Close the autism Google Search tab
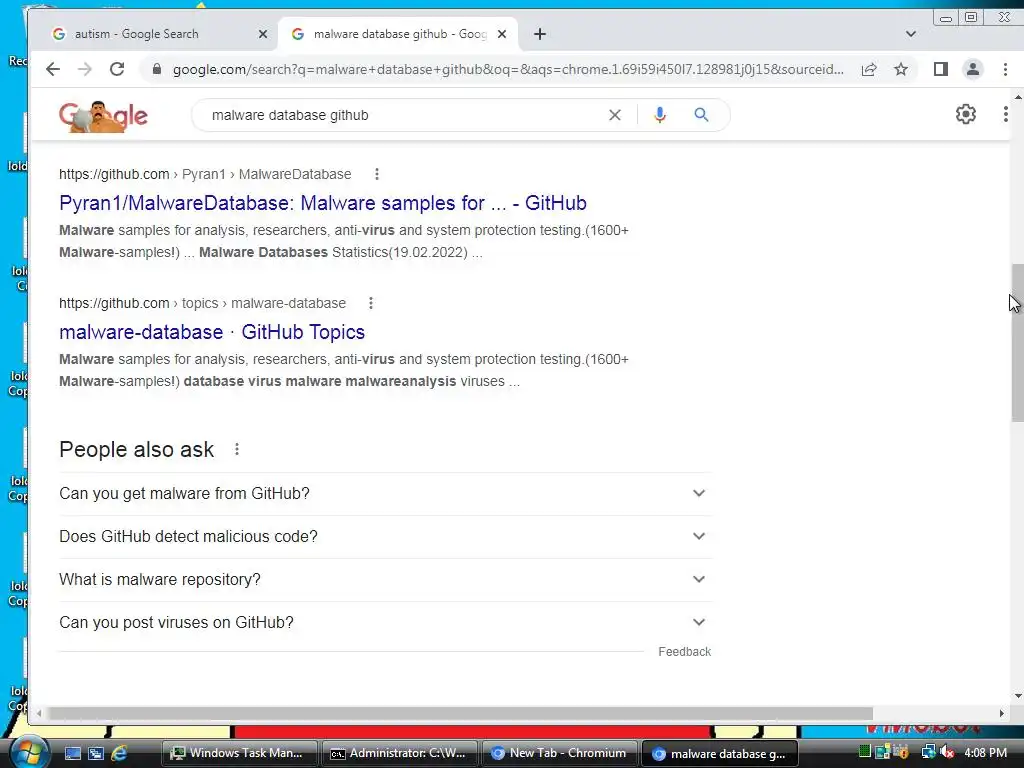 point(263,34)
